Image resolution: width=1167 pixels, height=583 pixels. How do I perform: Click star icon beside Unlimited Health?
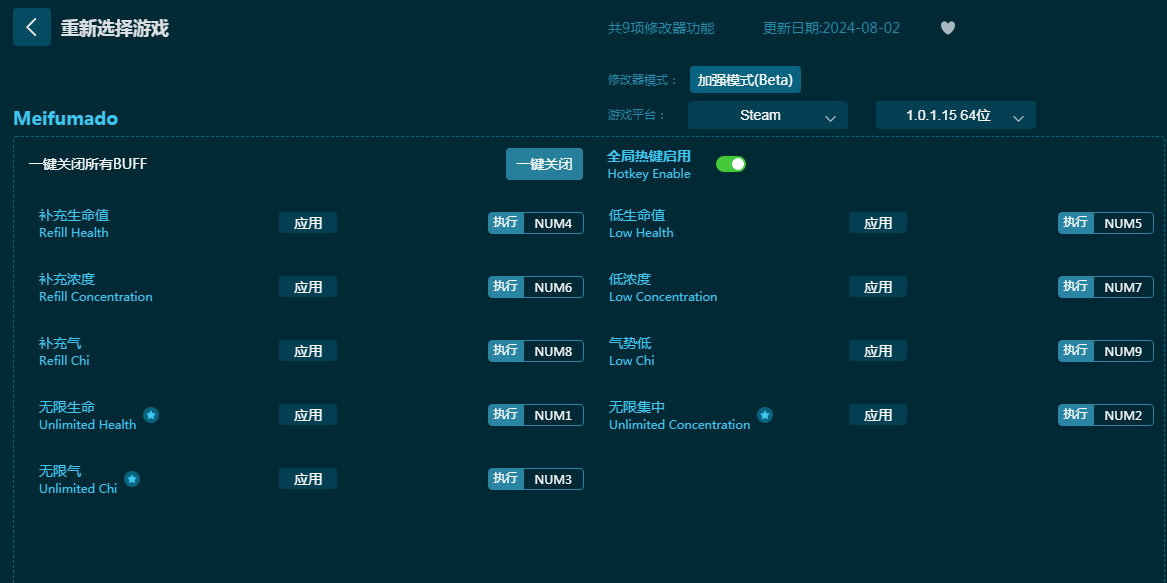click(151, 415)
